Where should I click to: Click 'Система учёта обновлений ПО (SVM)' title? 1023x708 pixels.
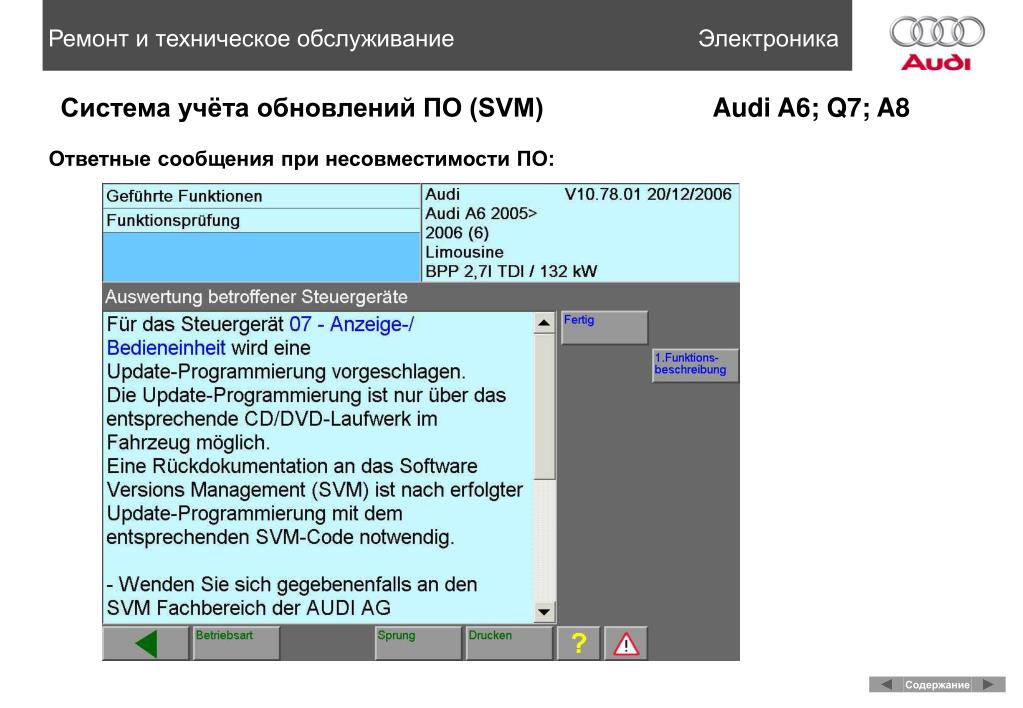click(x=302, y=108)
